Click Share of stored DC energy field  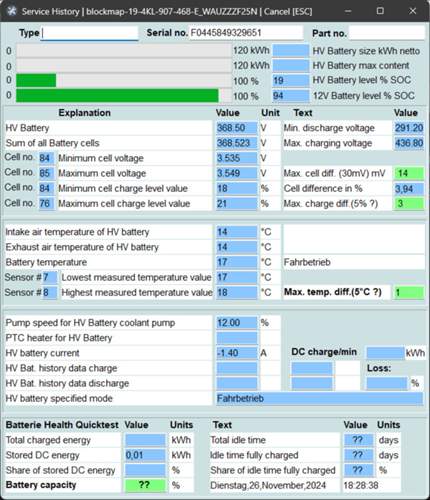[145, 470]
